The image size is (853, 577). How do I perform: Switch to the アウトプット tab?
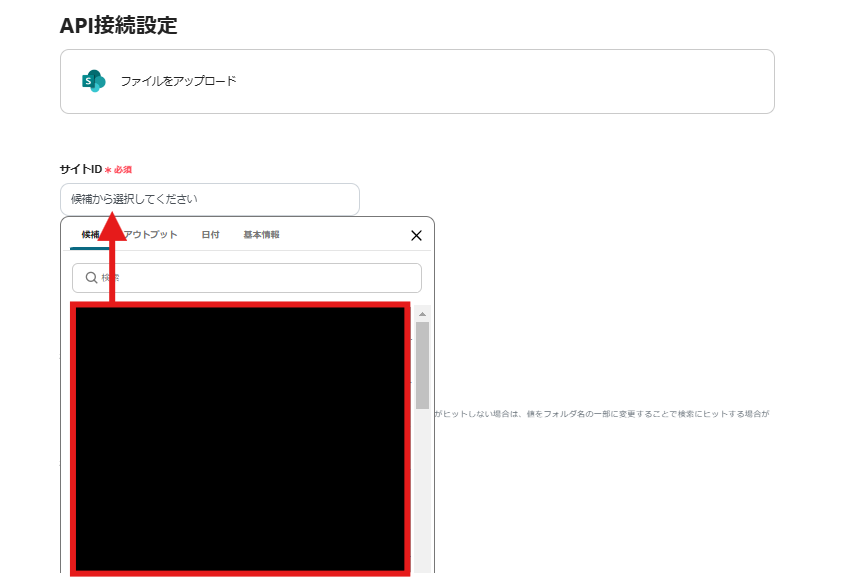coord(150,234)
